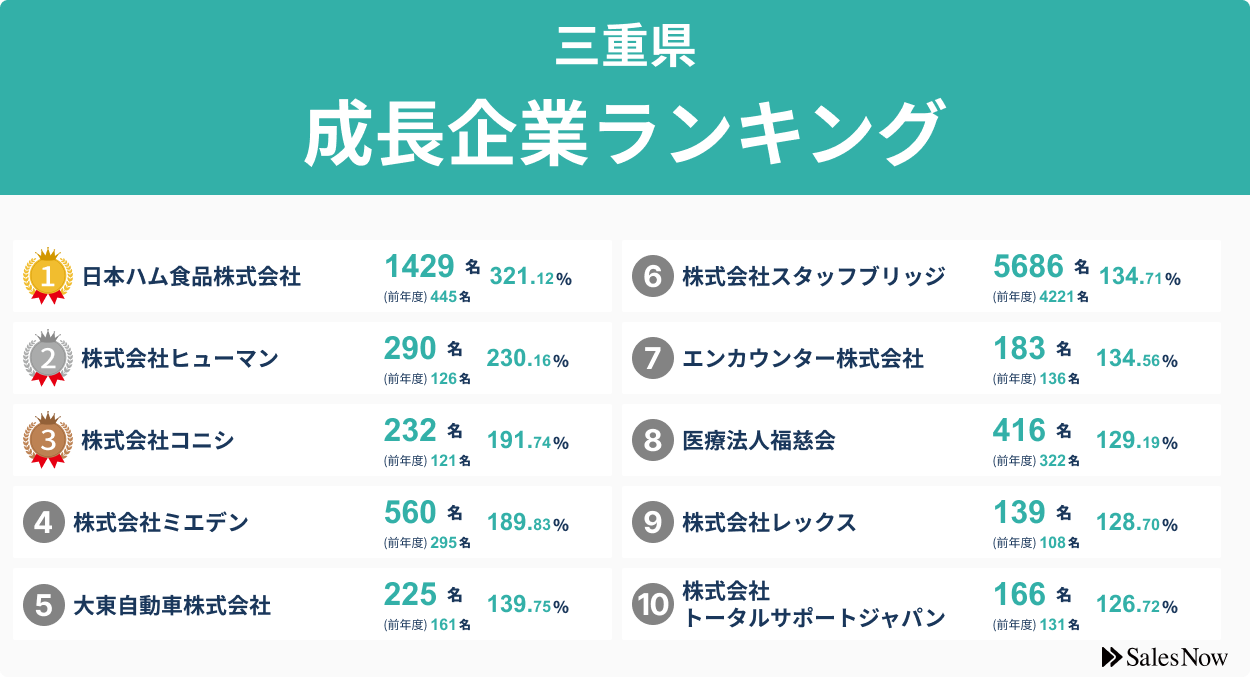This screenshot has height=677, width=1250.
Task: Click the 株式会社ミエデン company name
Action: click(x=160, y=523)
